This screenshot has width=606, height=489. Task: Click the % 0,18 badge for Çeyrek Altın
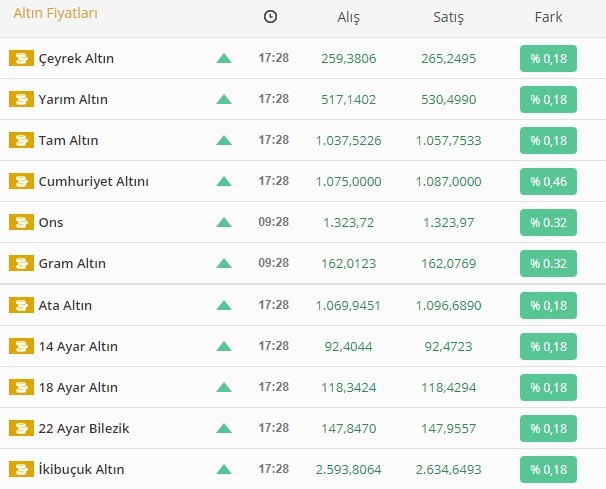pos(548,58)
